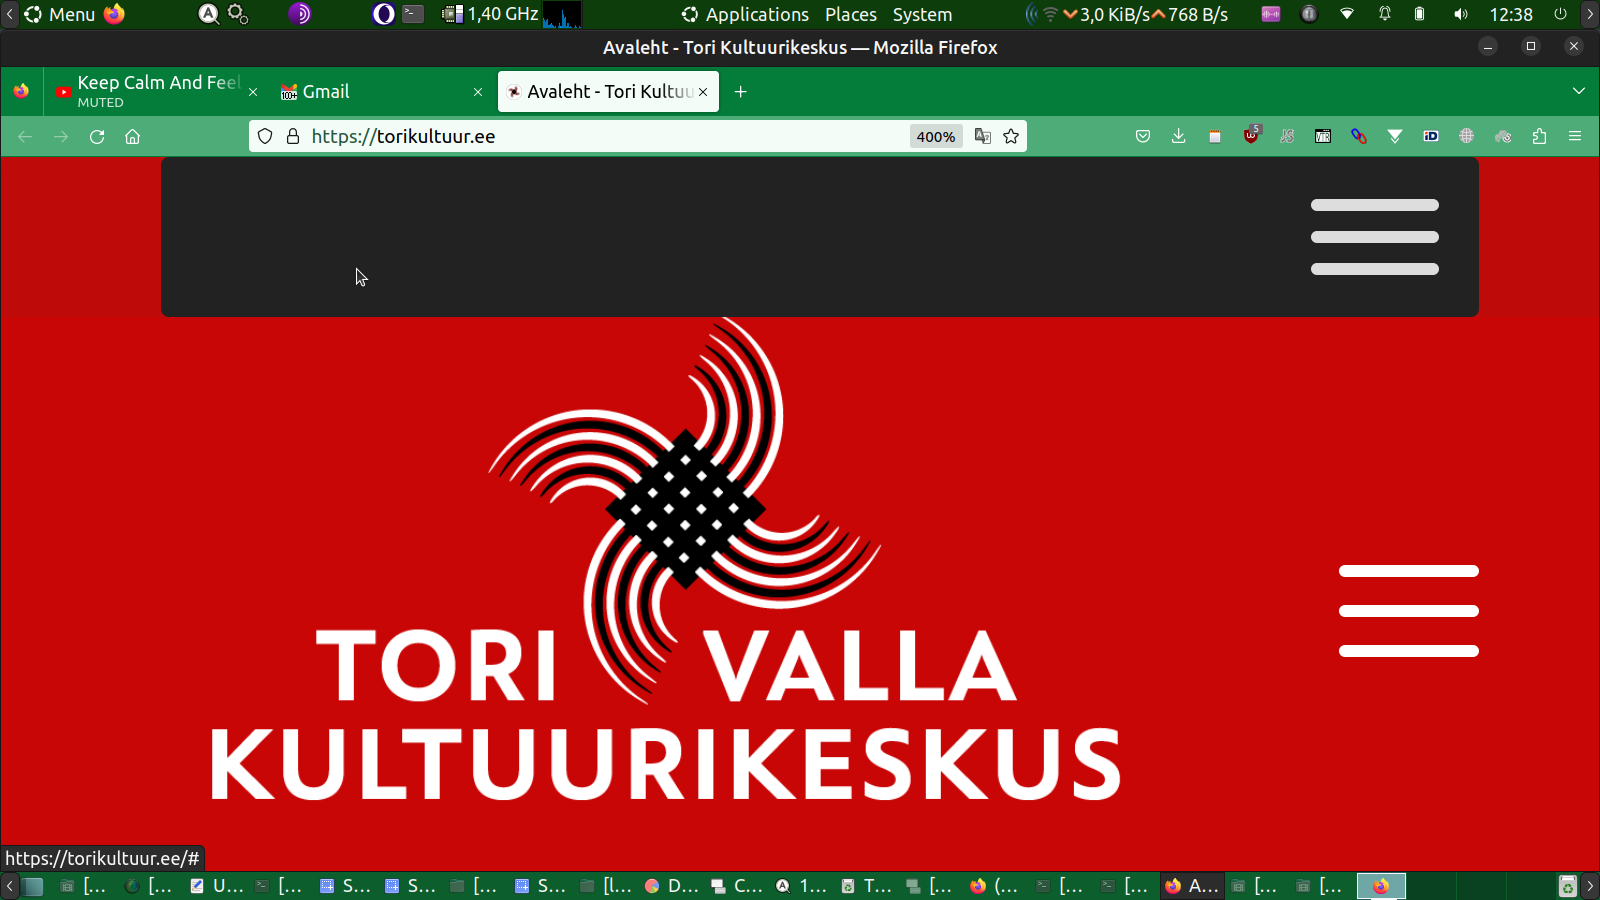The image size is (1600, 900).
Task: Open the Firefox application menu
Action: point(1575,137)
